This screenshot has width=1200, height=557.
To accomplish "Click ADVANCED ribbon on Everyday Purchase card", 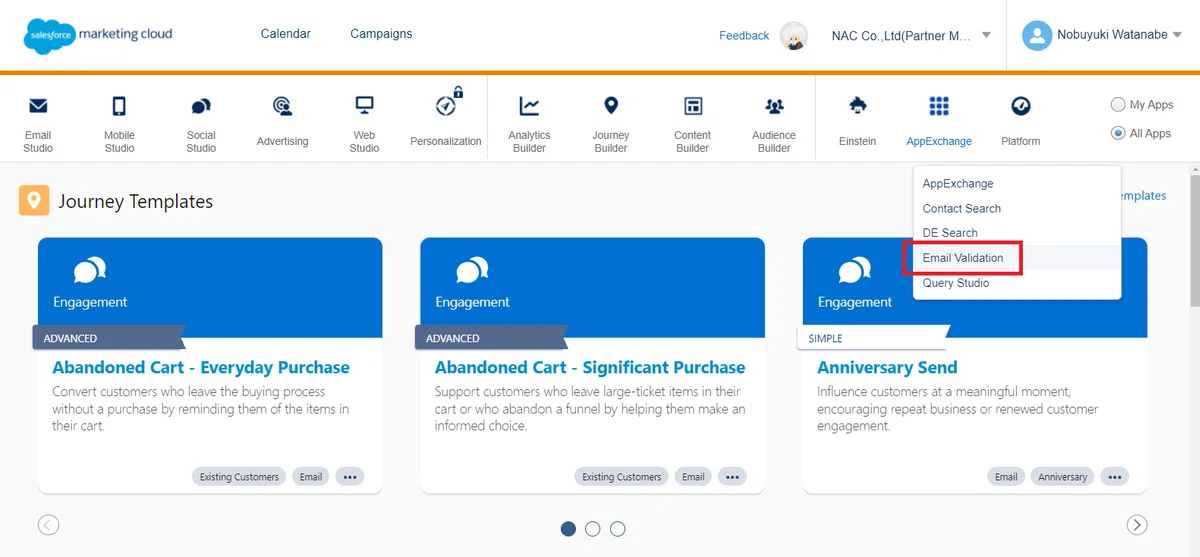I will click(x=107, y=338).
